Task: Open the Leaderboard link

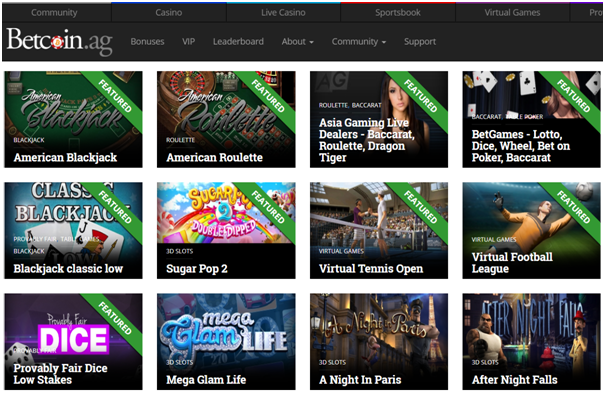Action: [x=238, y=42]
